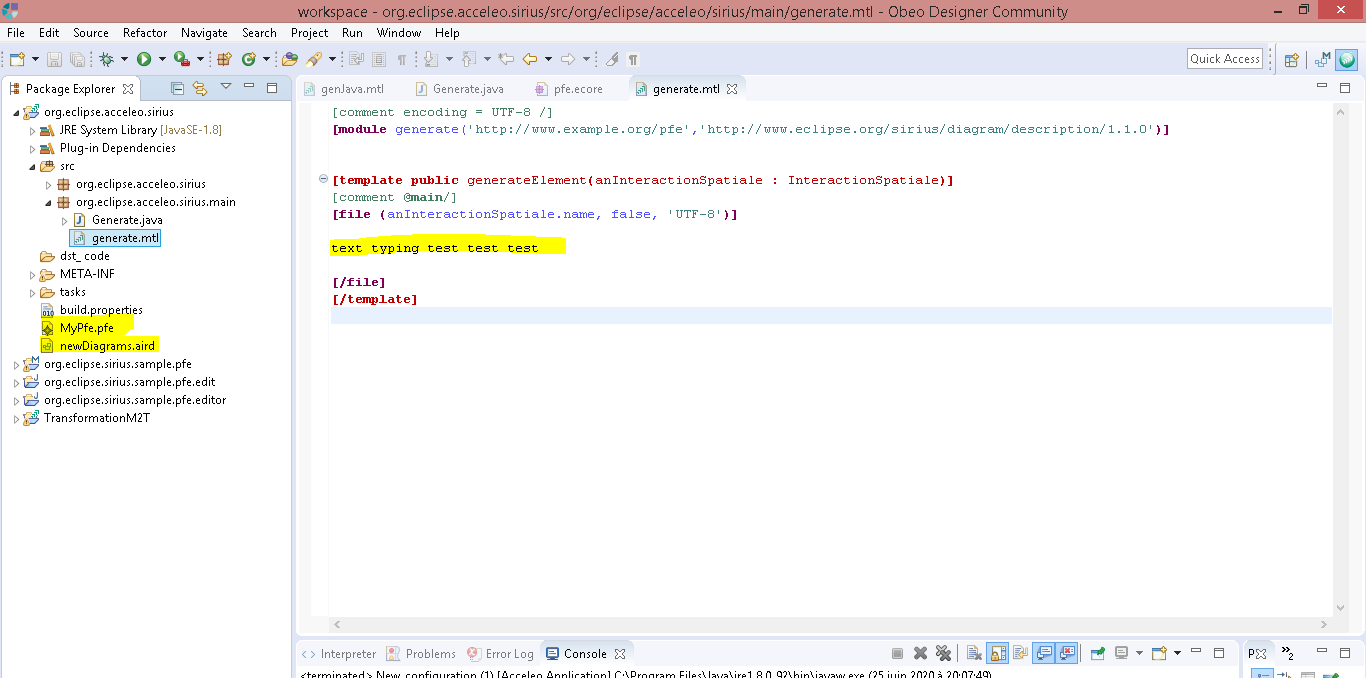Expand the tasks folder
The image size is (1366, 678).
(x=32, y=292)
